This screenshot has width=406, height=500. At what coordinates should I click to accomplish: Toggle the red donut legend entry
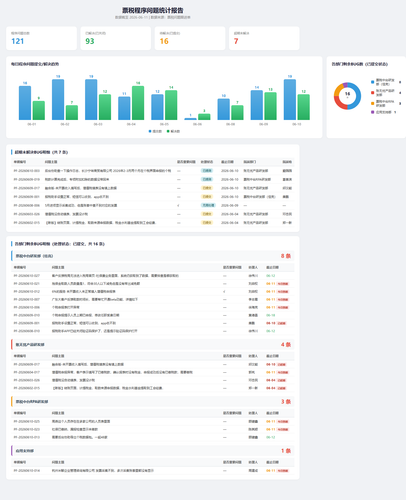[x=386, y=93]
